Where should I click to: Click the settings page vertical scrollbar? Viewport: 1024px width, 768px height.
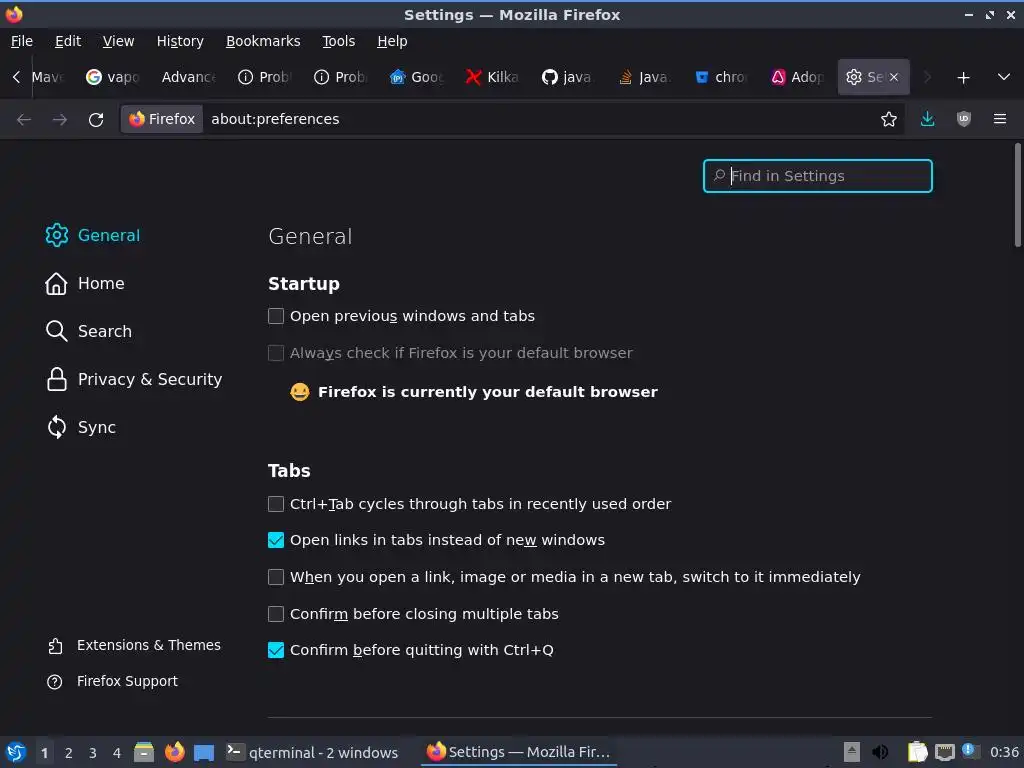(1017, 195)
